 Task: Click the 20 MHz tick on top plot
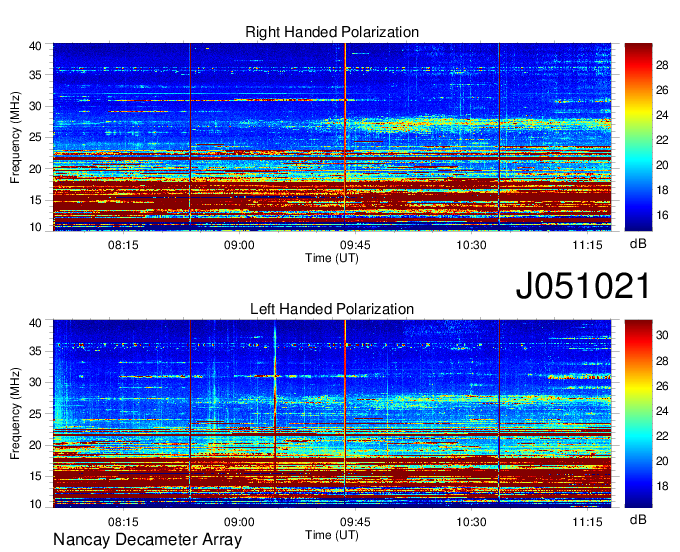[36, 169]
